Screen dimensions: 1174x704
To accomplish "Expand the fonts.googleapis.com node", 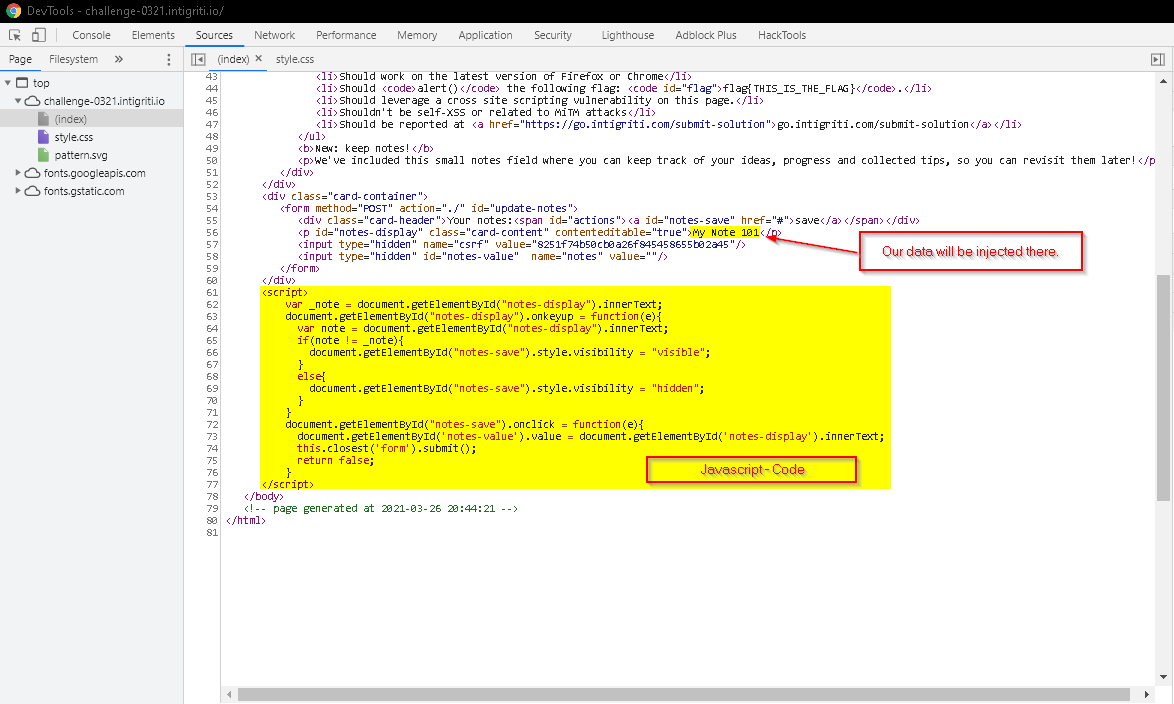I will [x=19, y=173].
